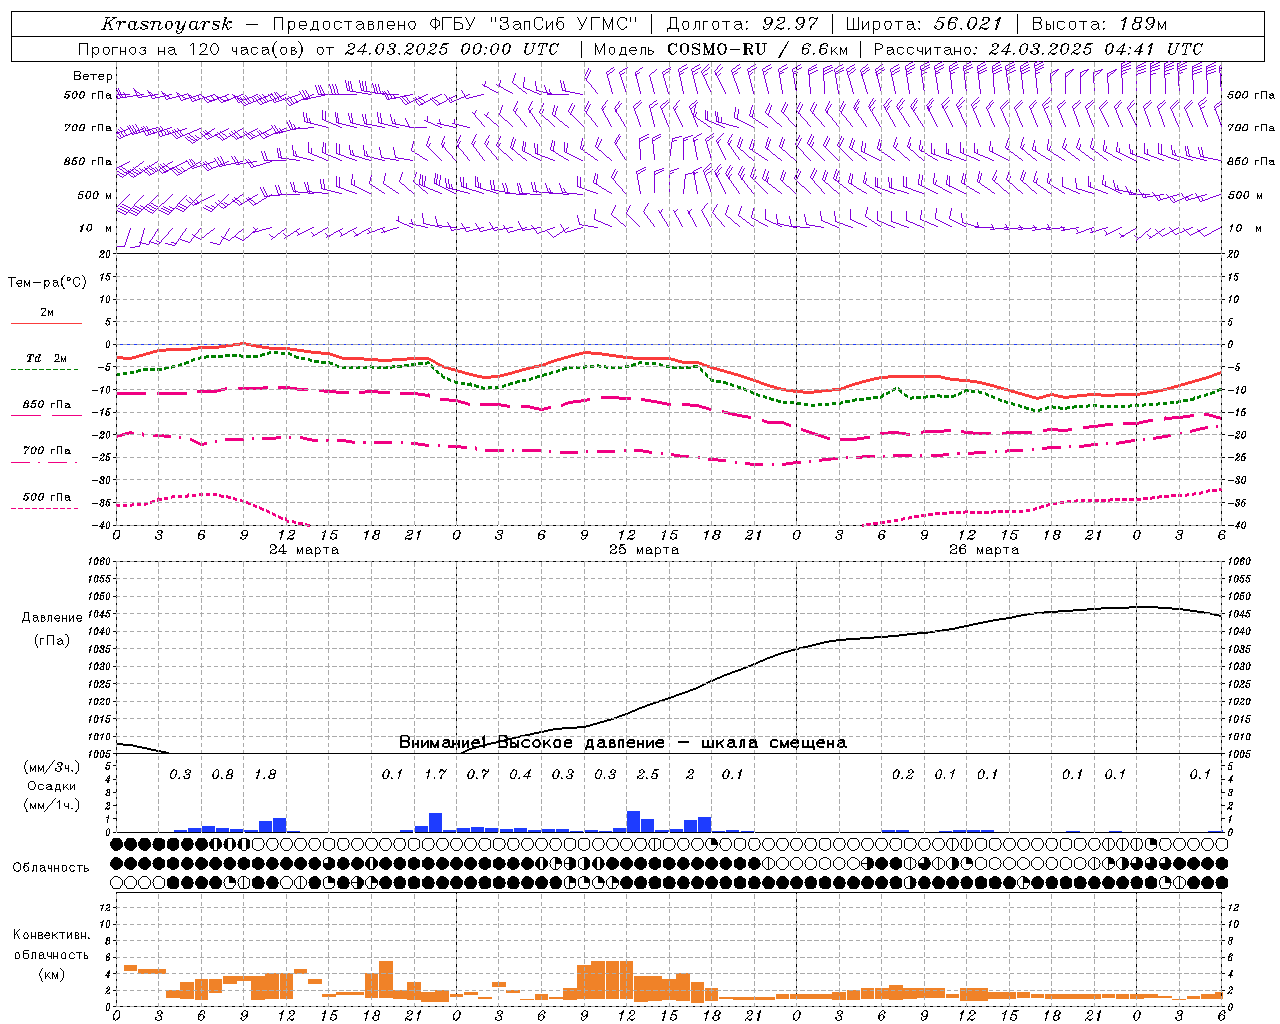Image resolution: width=1280 pixels, height=1024 pixels.
Task: Click the Рассчитано: 24.03.2025 04:41 UTC text
Action: click(1038, 49)
